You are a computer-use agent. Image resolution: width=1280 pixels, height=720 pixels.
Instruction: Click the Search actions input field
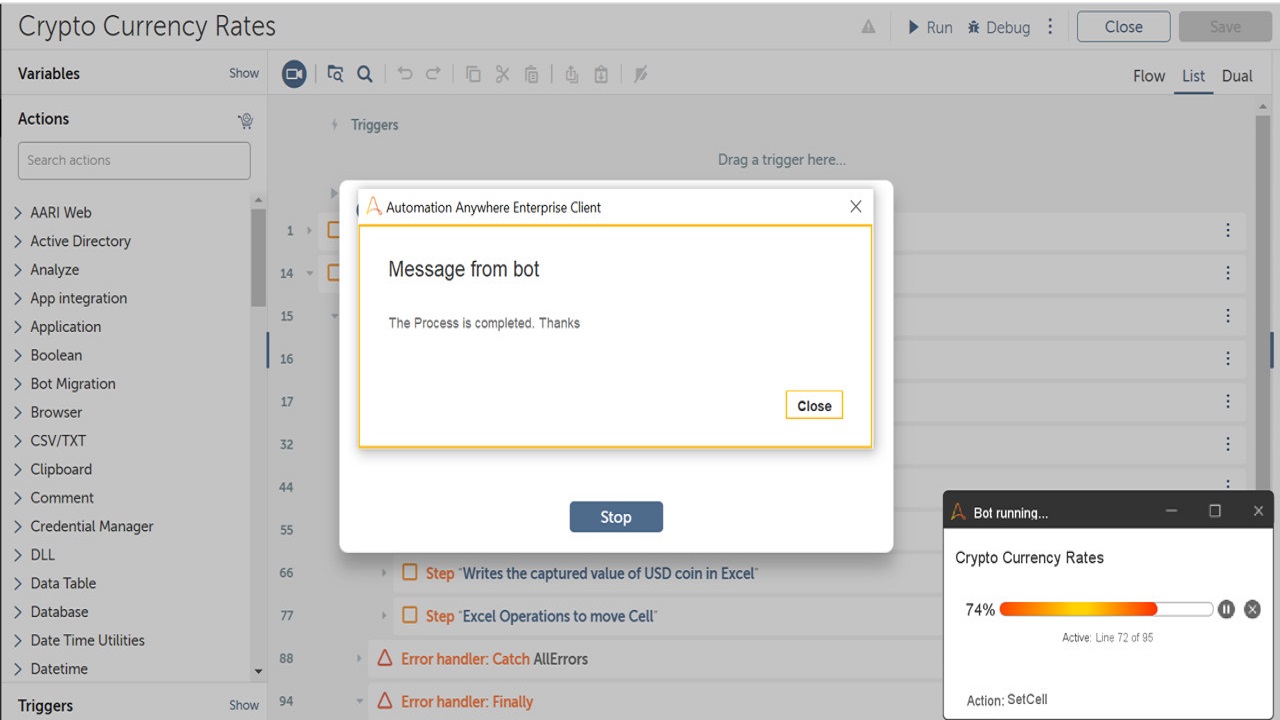click(134, 160)
